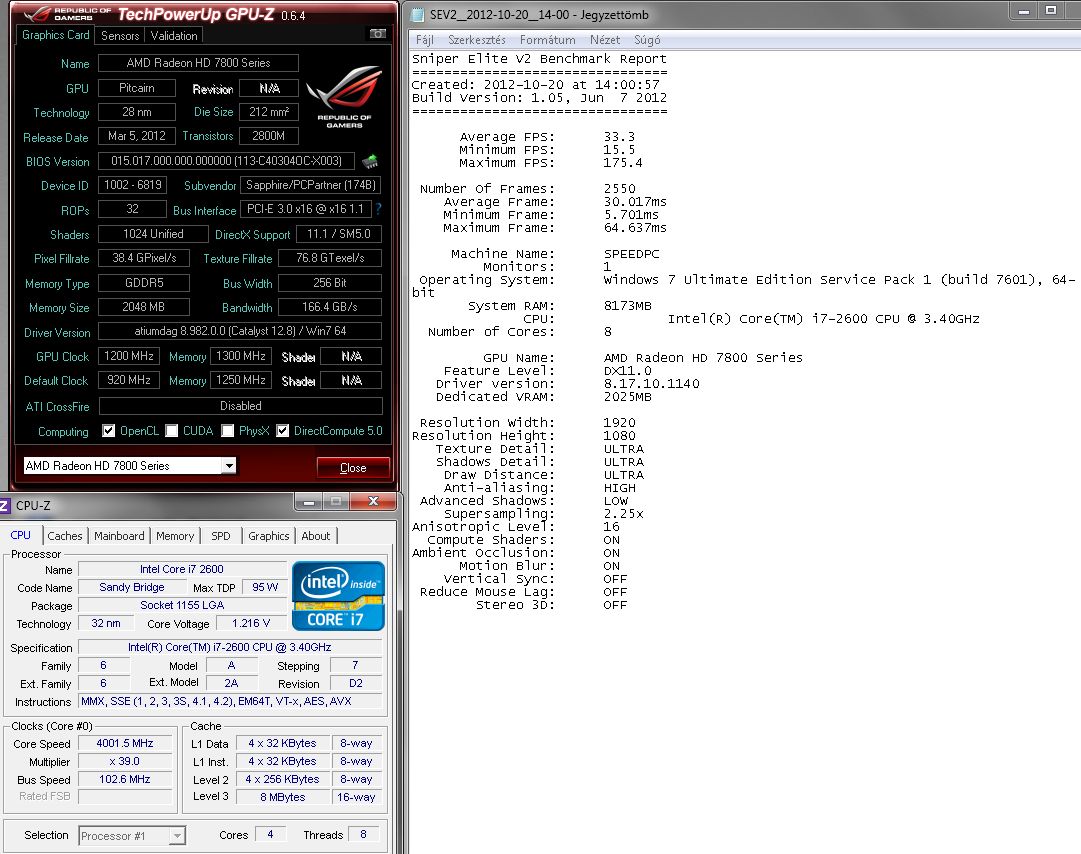Click the BIOS save chip icon
The image size is (1081, 854).
coord(370,161)
